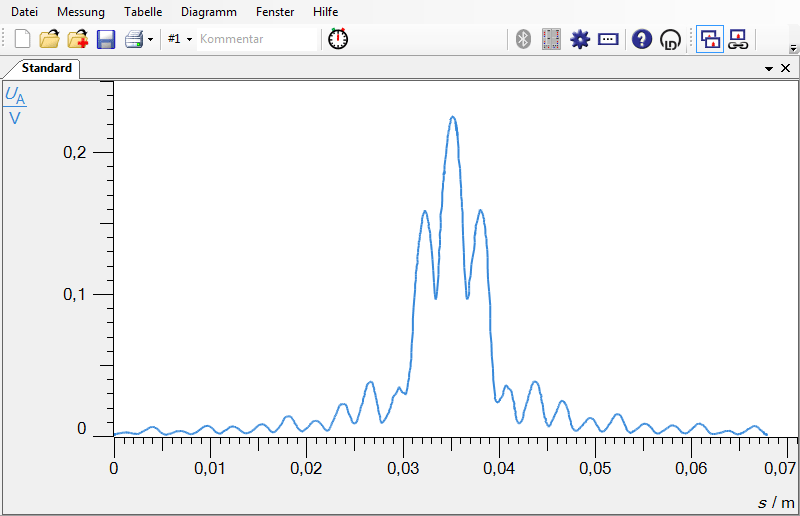Open the Messung menu
Screen dimensions: 800x516
click(81, 12)
